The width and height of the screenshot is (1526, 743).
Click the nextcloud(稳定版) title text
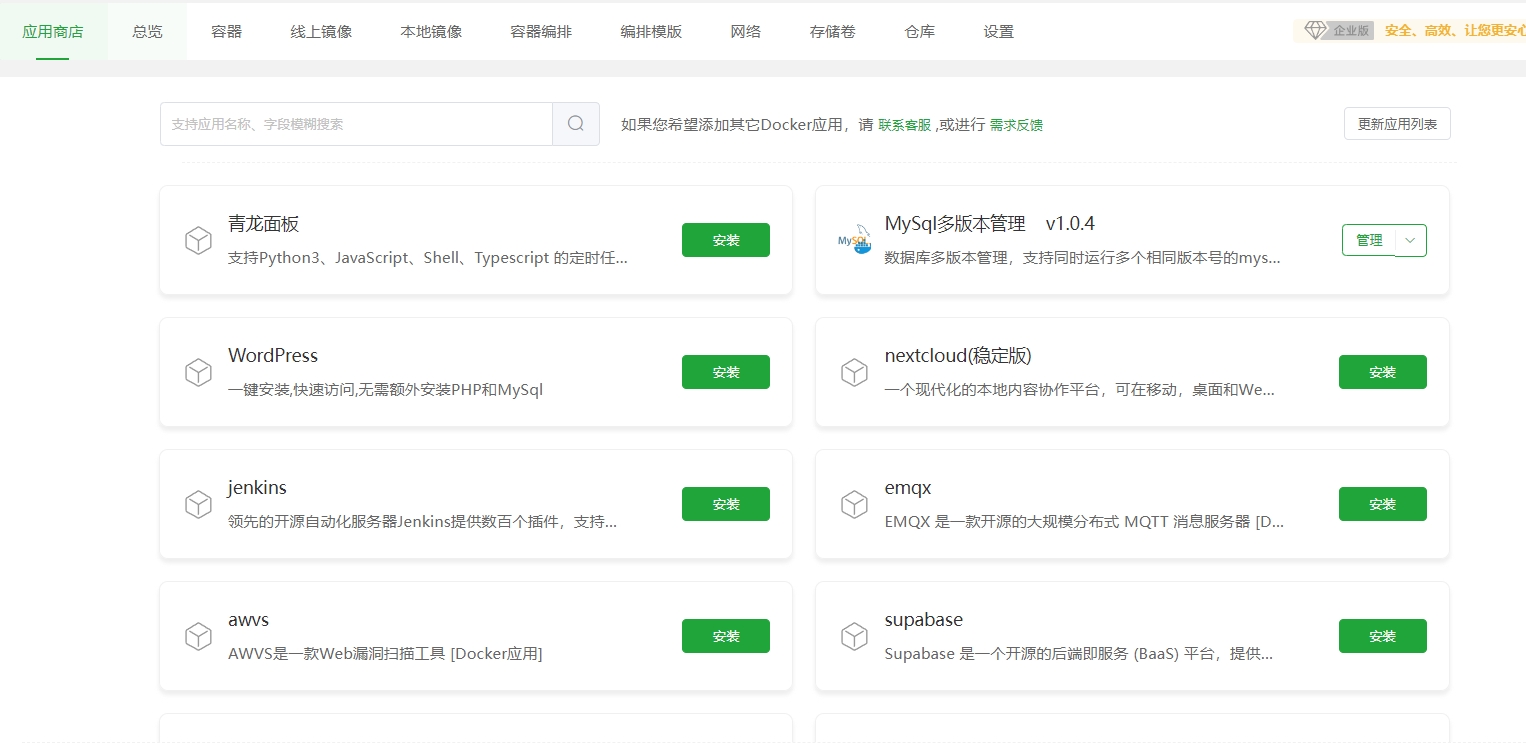click(958, 355)
